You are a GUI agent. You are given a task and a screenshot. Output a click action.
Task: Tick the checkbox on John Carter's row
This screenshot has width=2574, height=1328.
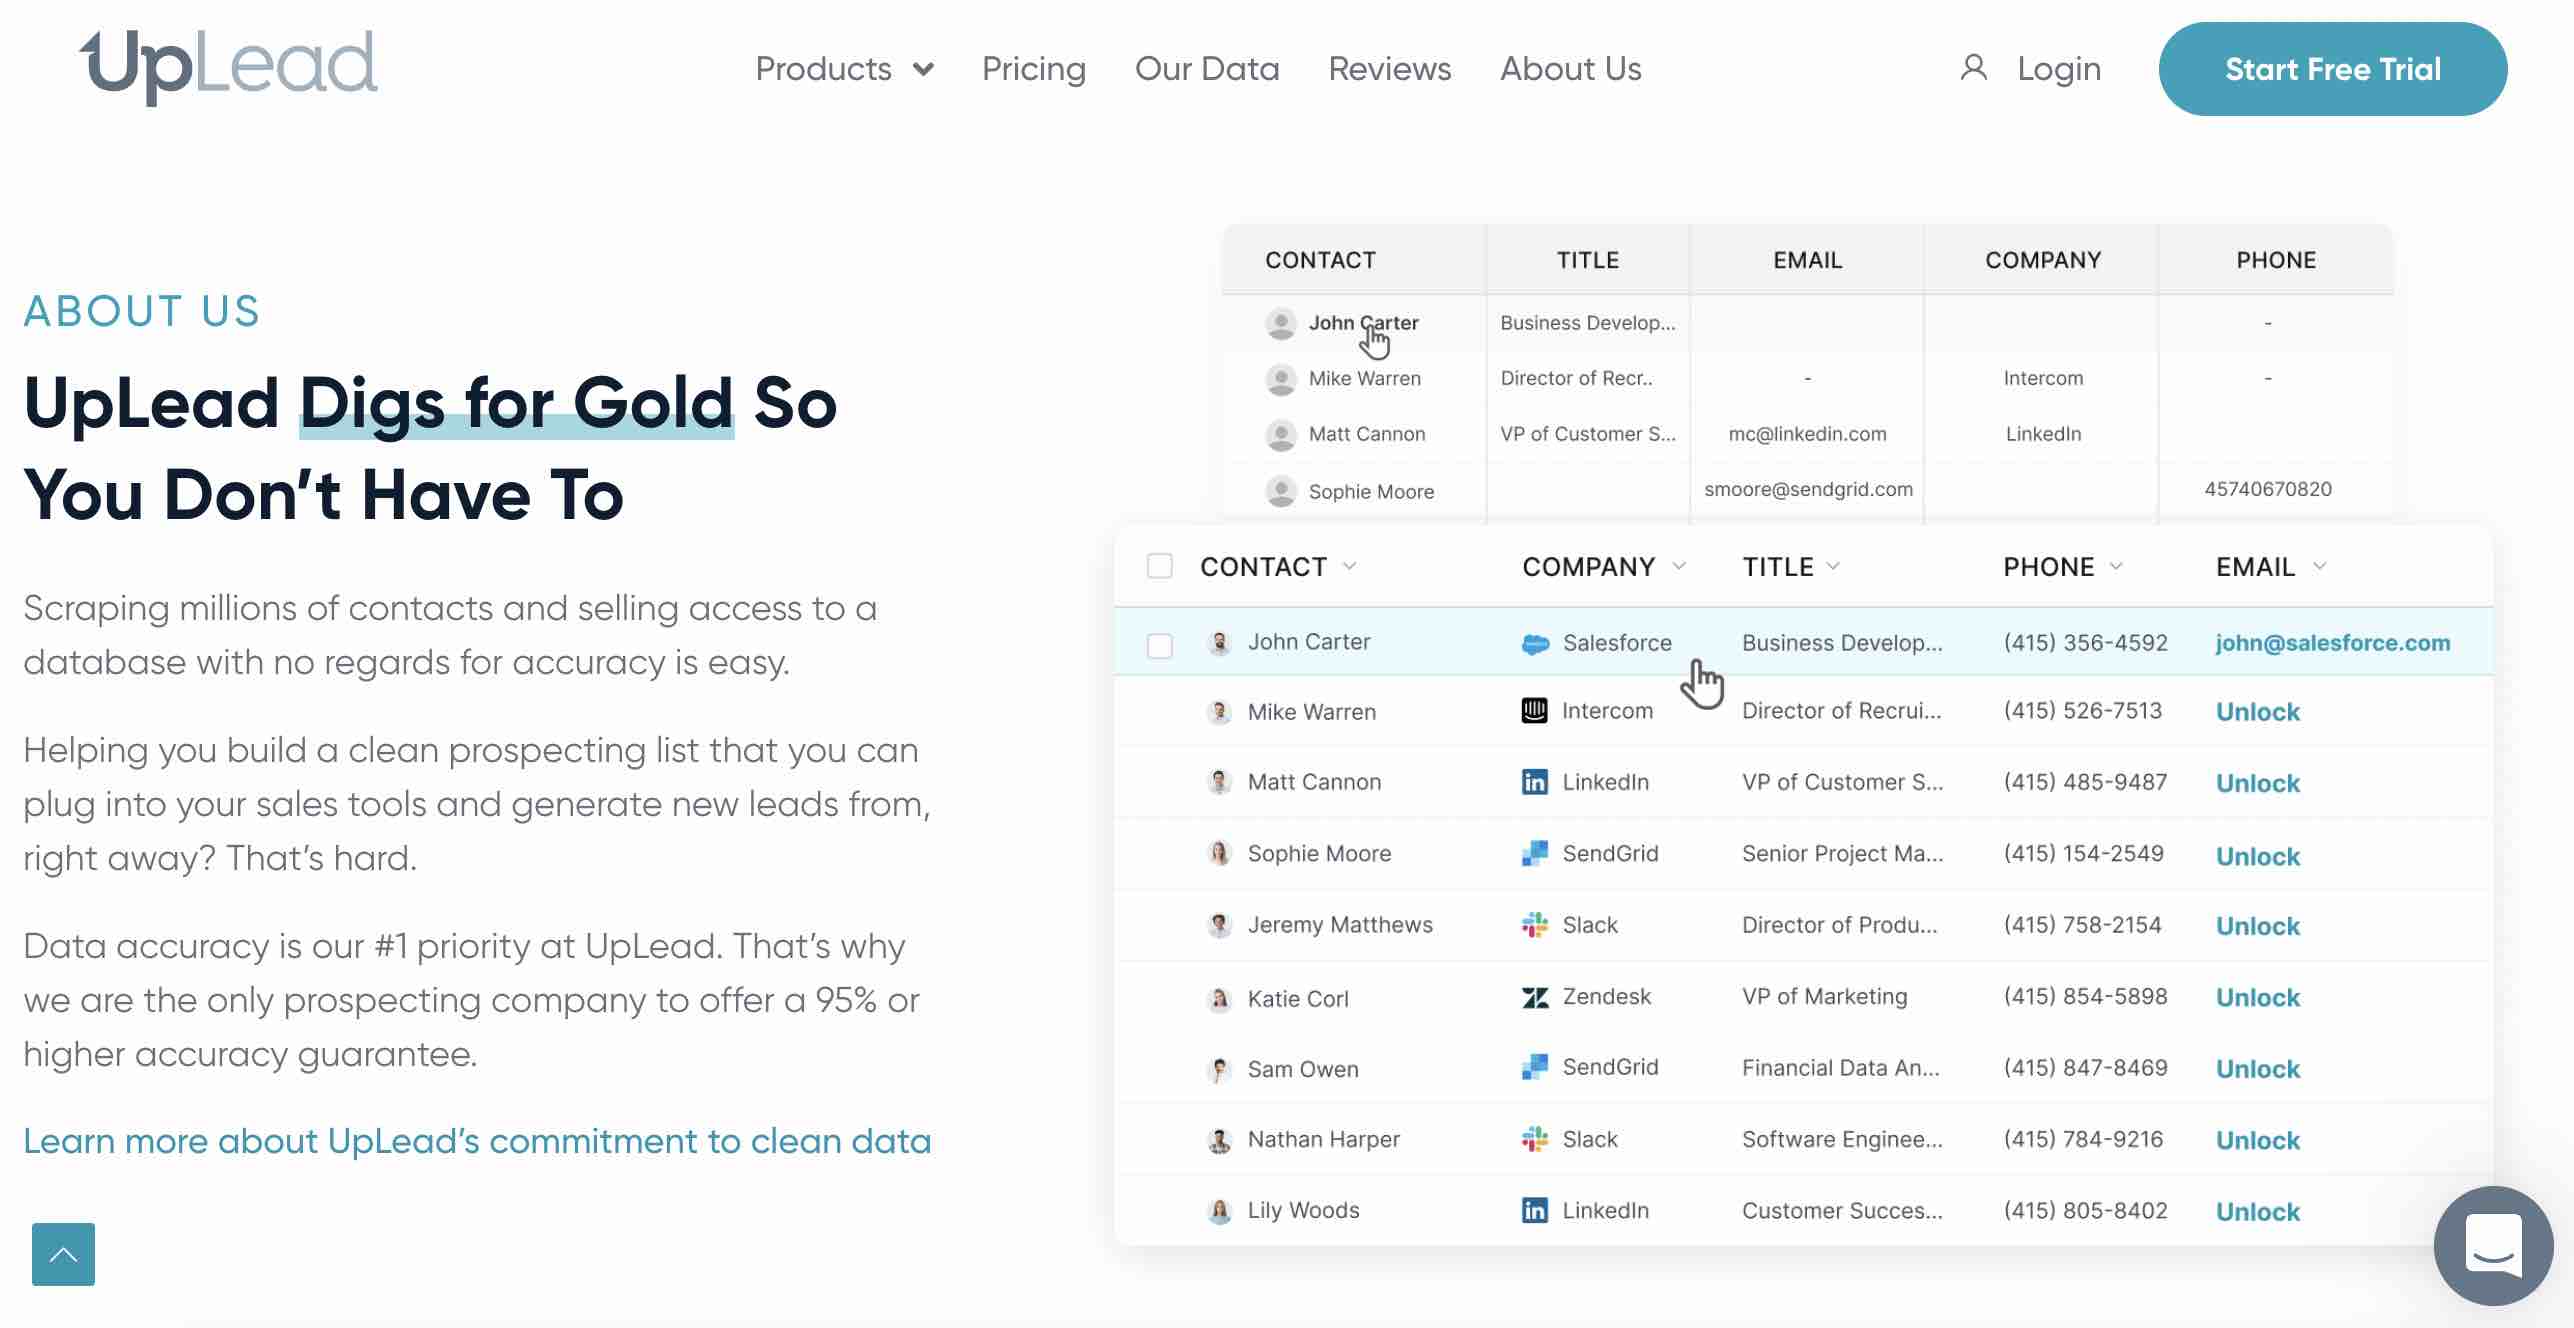[x=1159, y=645]
